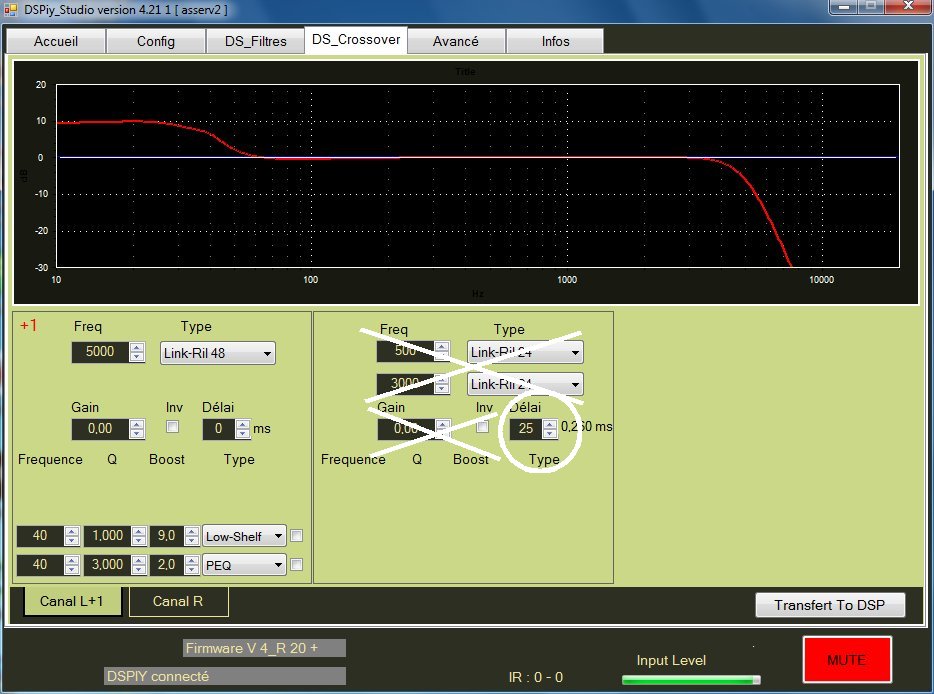Enable the Low-Shelf filter row checkbox
Image resolution: width=934 pixels, height=694 pixels.
coord(296,536)
